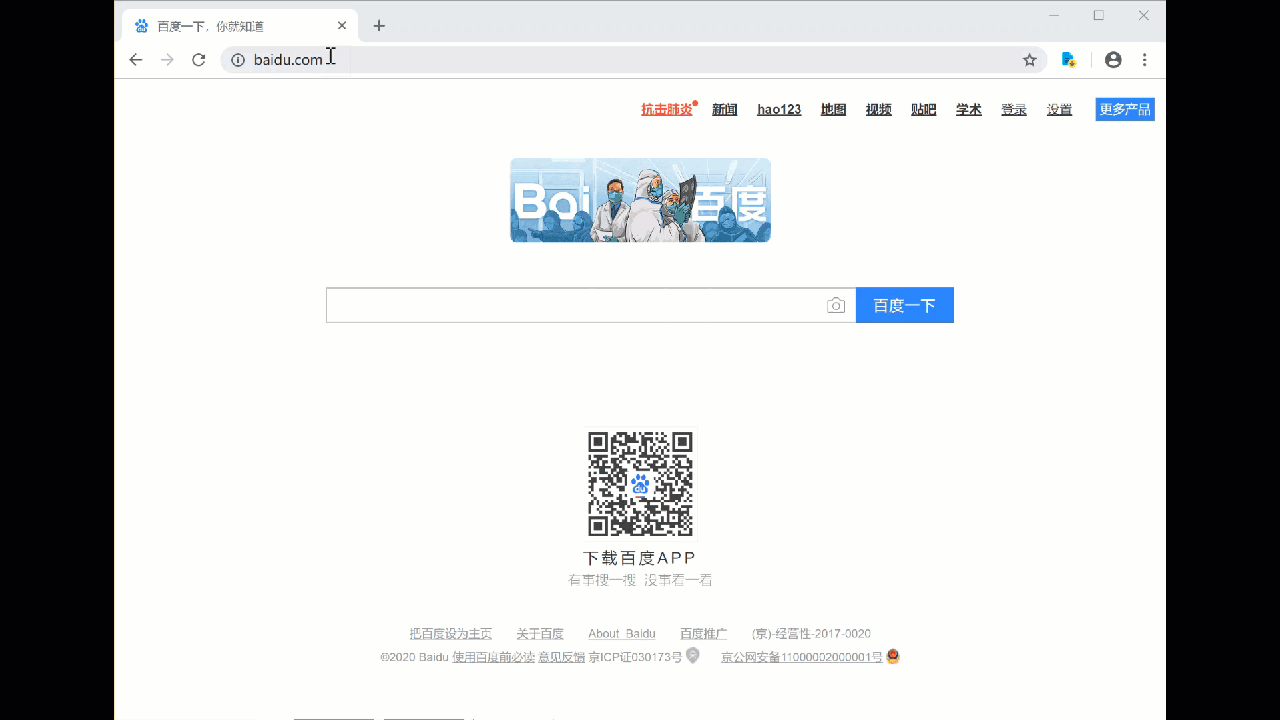Open the 关于百度 footer link
1280x720 pixels.
coord(540,634)
